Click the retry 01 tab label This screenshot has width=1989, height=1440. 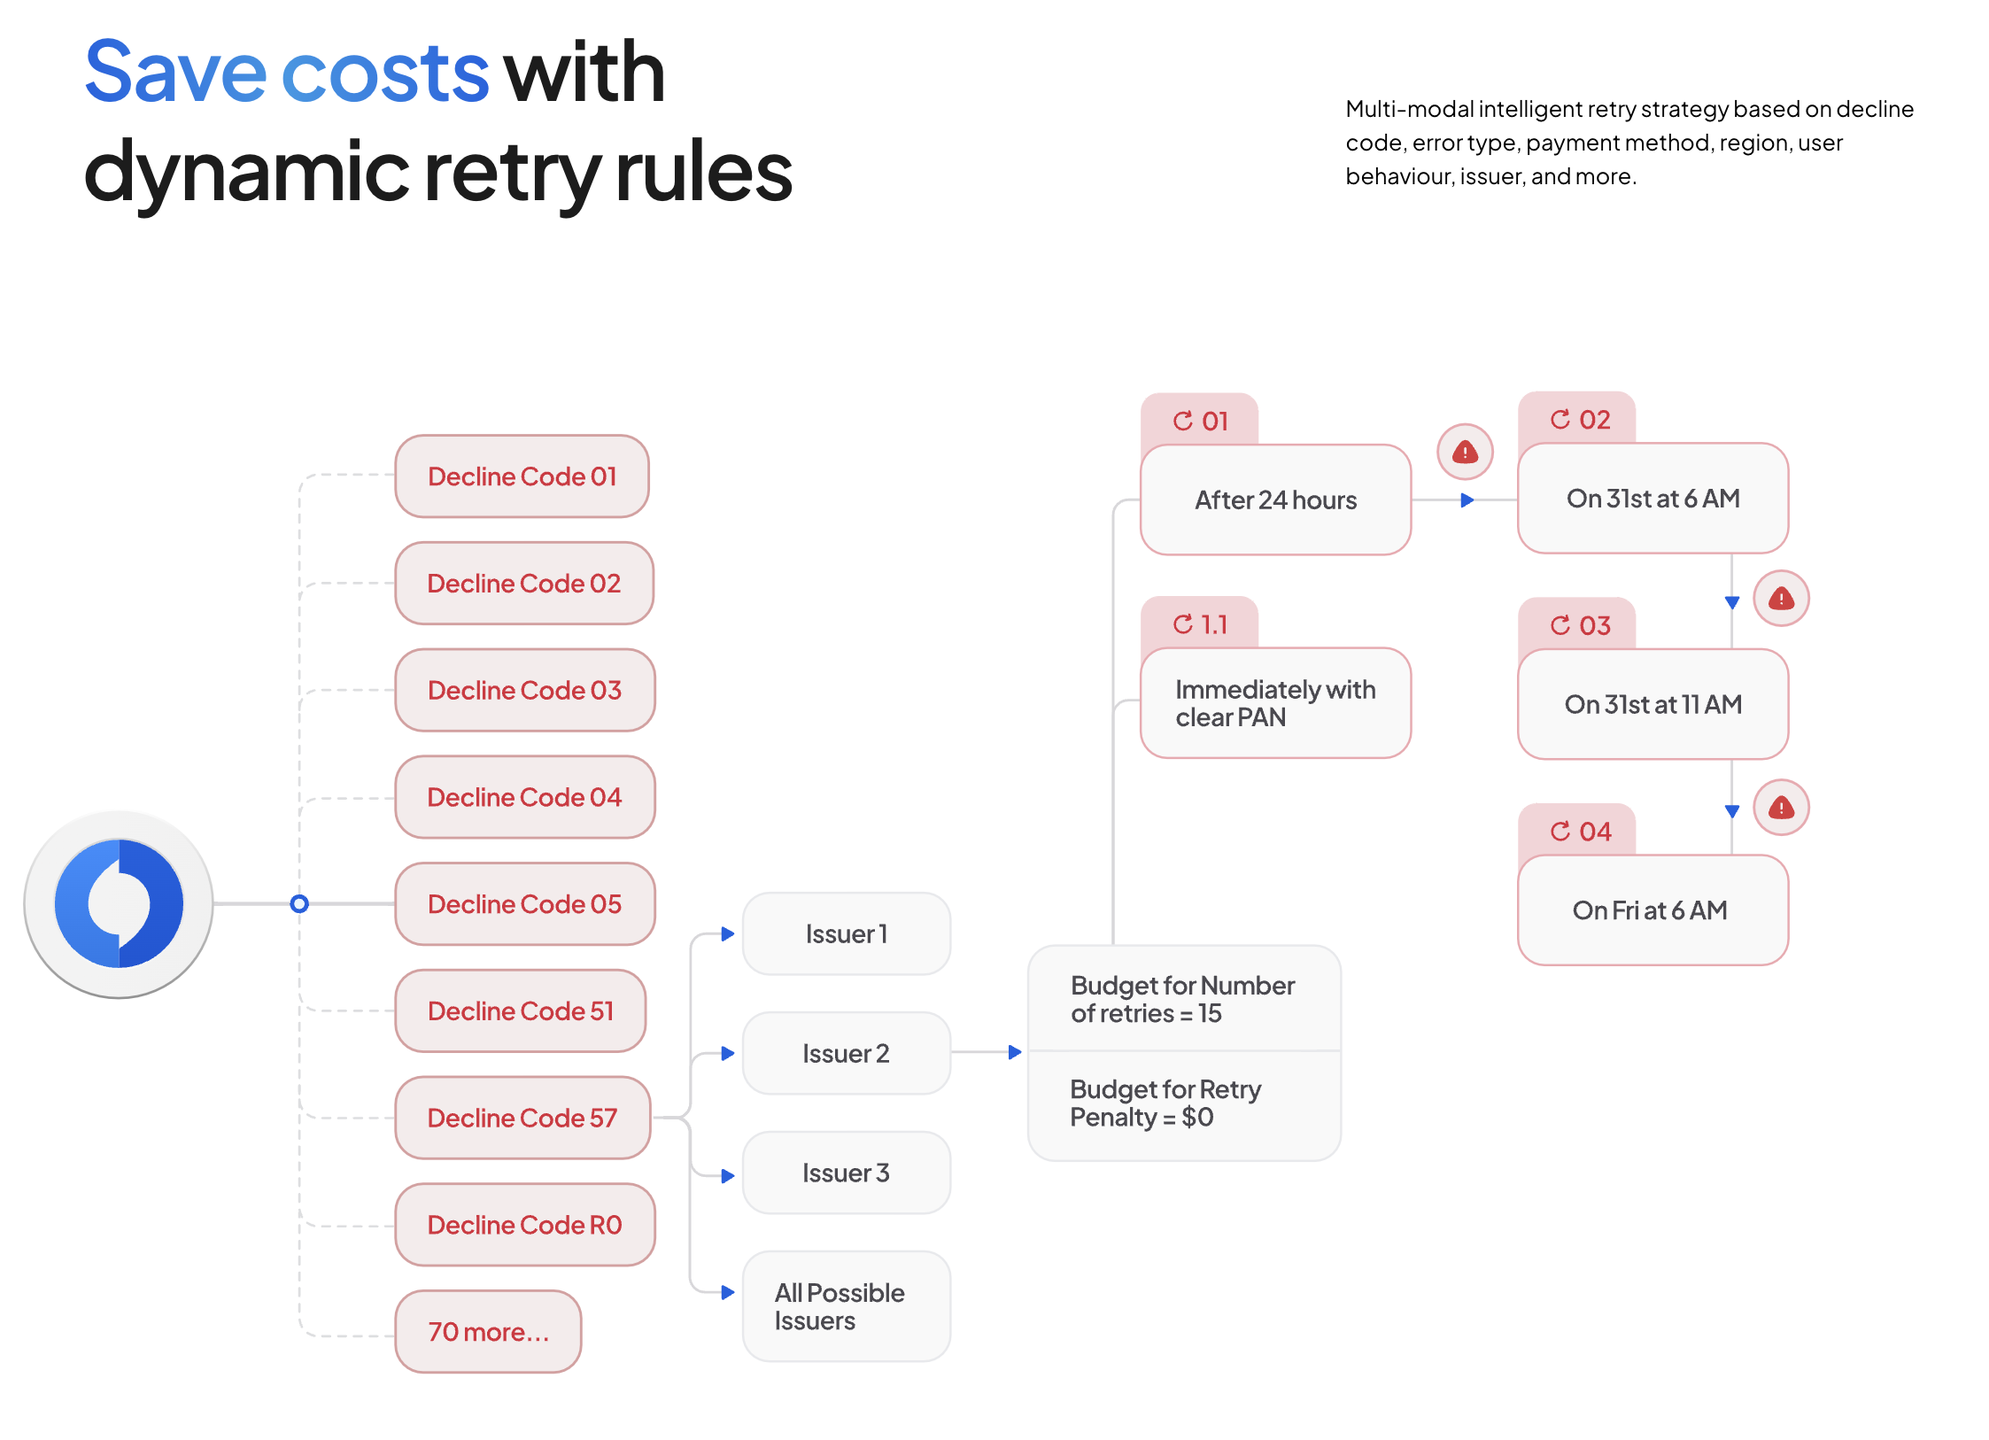tap(1199, 421)
